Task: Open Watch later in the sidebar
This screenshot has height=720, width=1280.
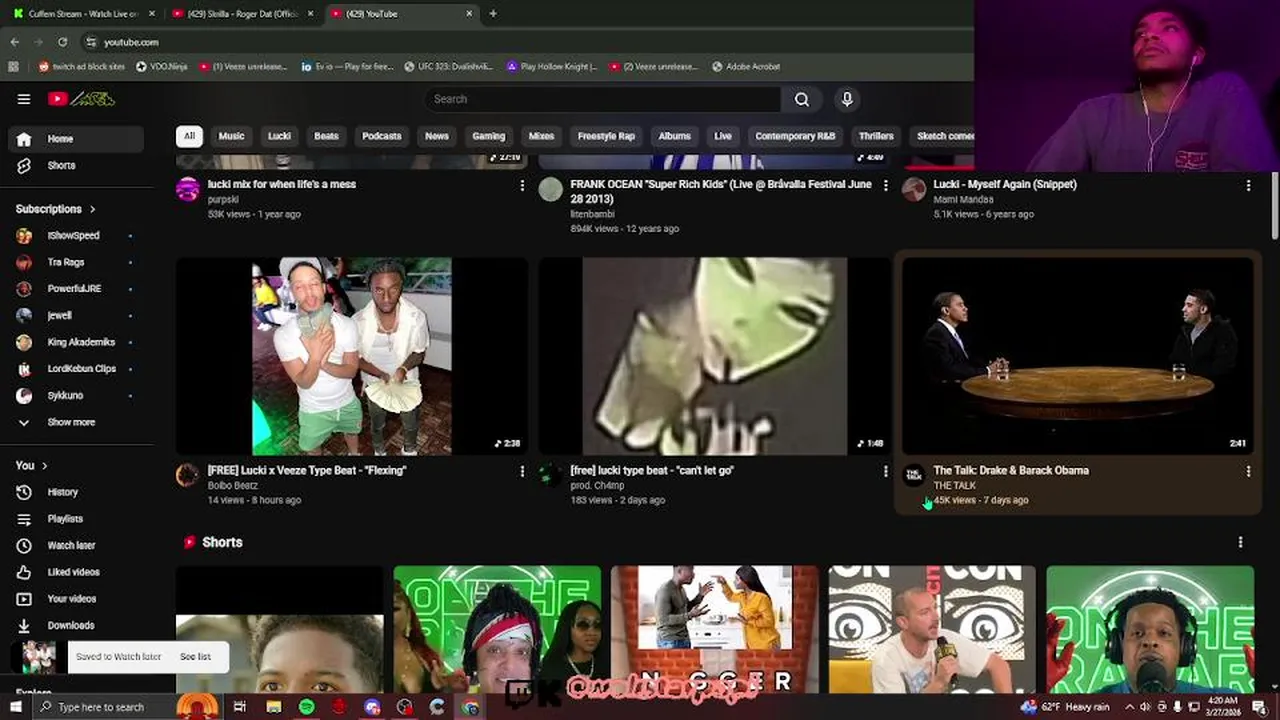Action: (x=76, y=545)
